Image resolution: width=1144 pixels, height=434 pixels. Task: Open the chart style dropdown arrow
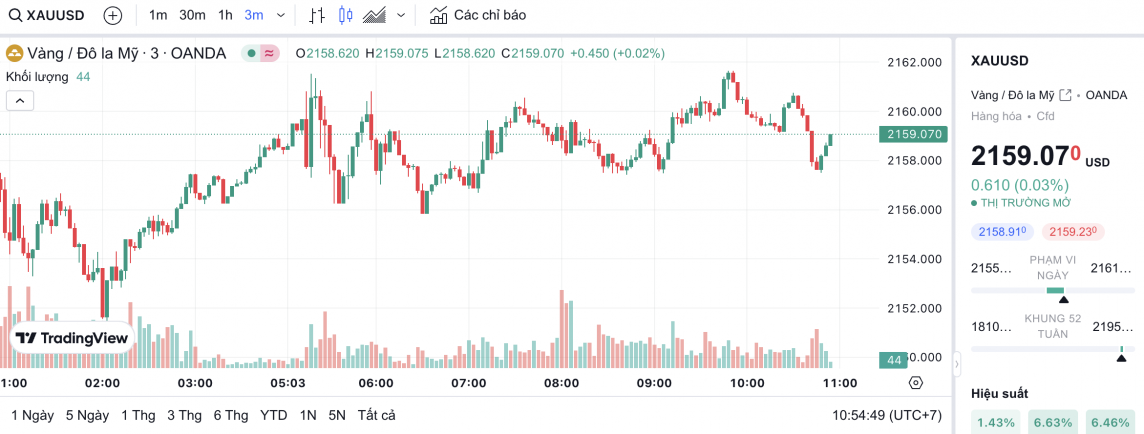point(401,16)
